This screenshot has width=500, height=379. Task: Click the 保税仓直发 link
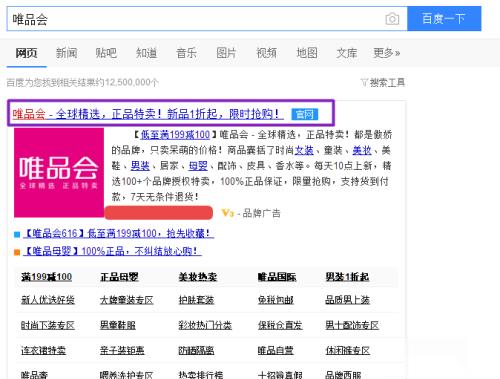(x=280, y=325)
